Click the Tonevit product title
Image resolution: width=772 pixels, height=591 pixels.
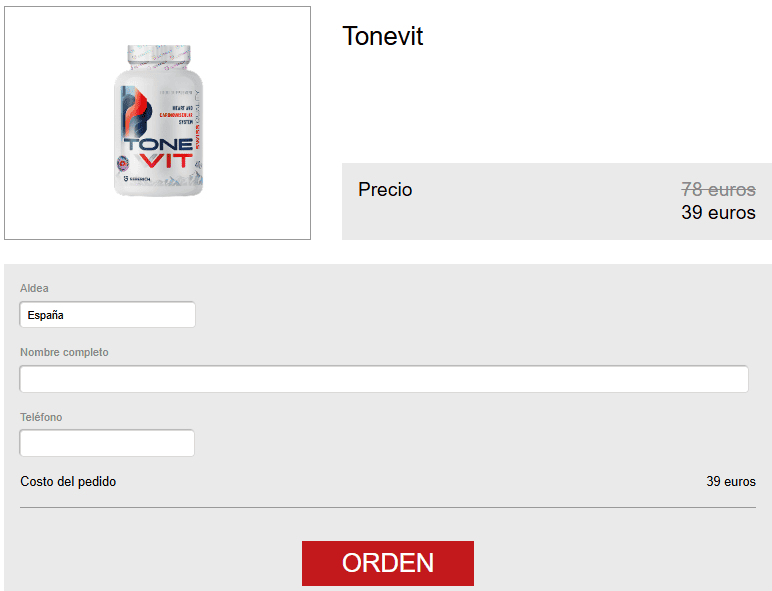383,36
